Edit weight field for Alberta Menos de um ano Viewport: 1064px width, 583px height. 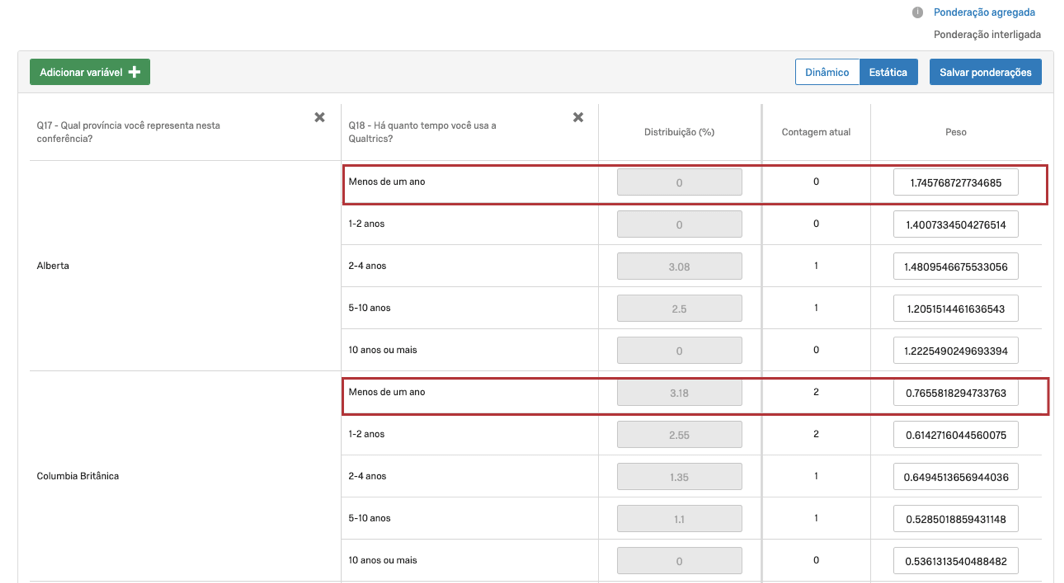tap(955, 183)
